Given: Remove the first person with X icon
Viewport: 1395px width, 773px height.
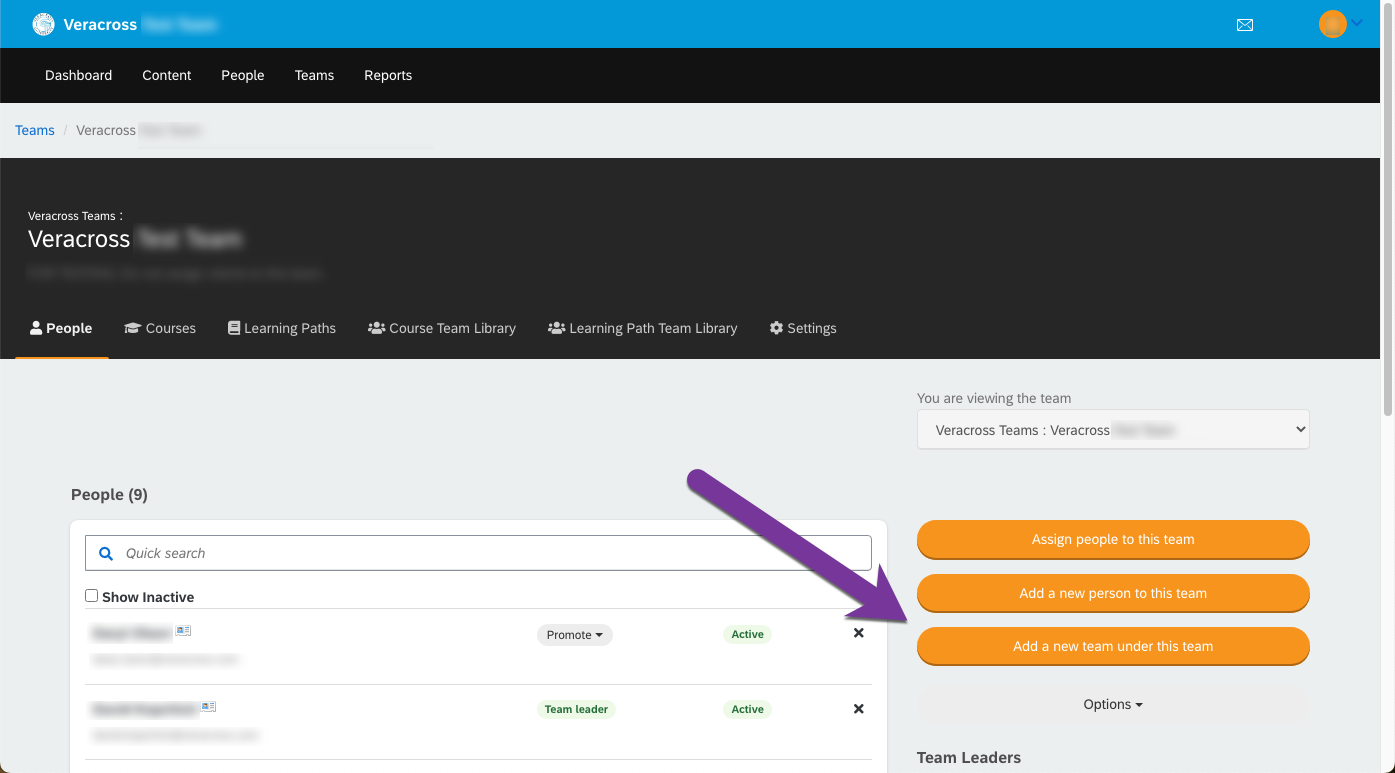Looking at the screenshot, I should tap(858, 633).
